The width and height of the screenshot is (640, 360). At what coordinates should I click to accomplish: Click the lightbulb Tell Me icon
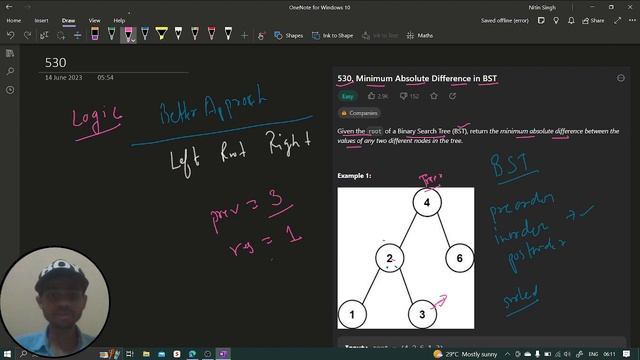pyautogui.click(x=556, y=20)
